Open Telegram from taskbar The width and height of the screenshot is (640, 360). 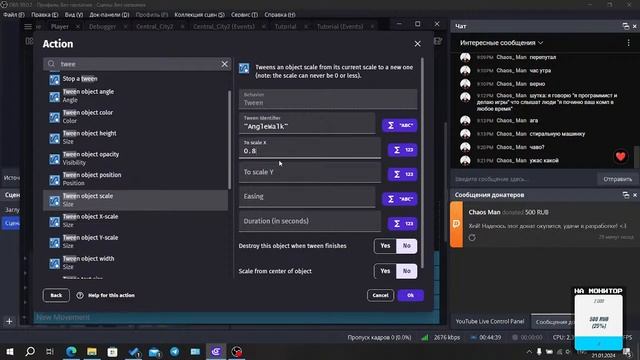[175, 351]
